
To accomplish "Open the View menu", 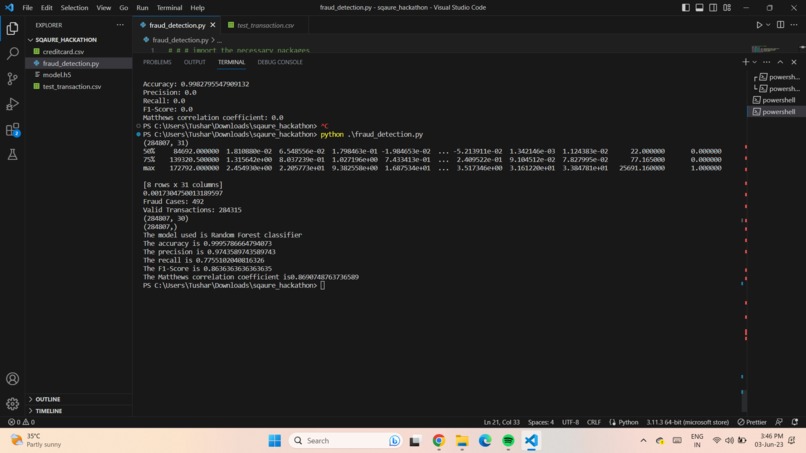I will coord(103,8).
